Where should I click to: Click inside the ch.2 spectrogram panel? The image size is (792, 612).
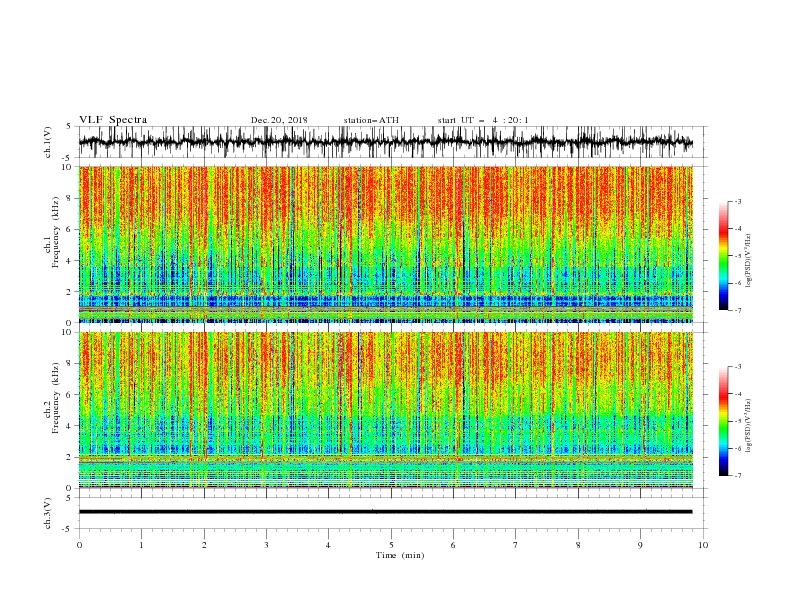pyautogui.click(x=386, y=410)
